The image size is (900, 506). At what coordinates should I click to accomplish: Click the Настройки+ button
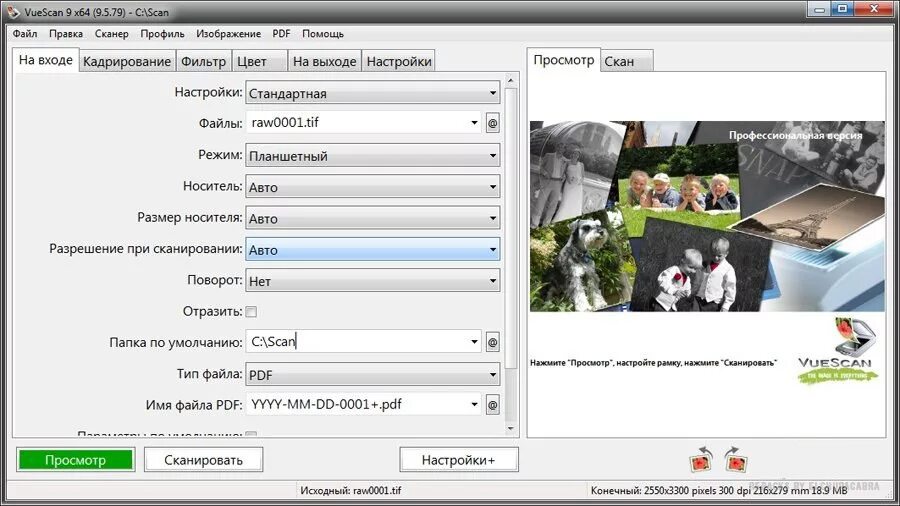point(459,460)
